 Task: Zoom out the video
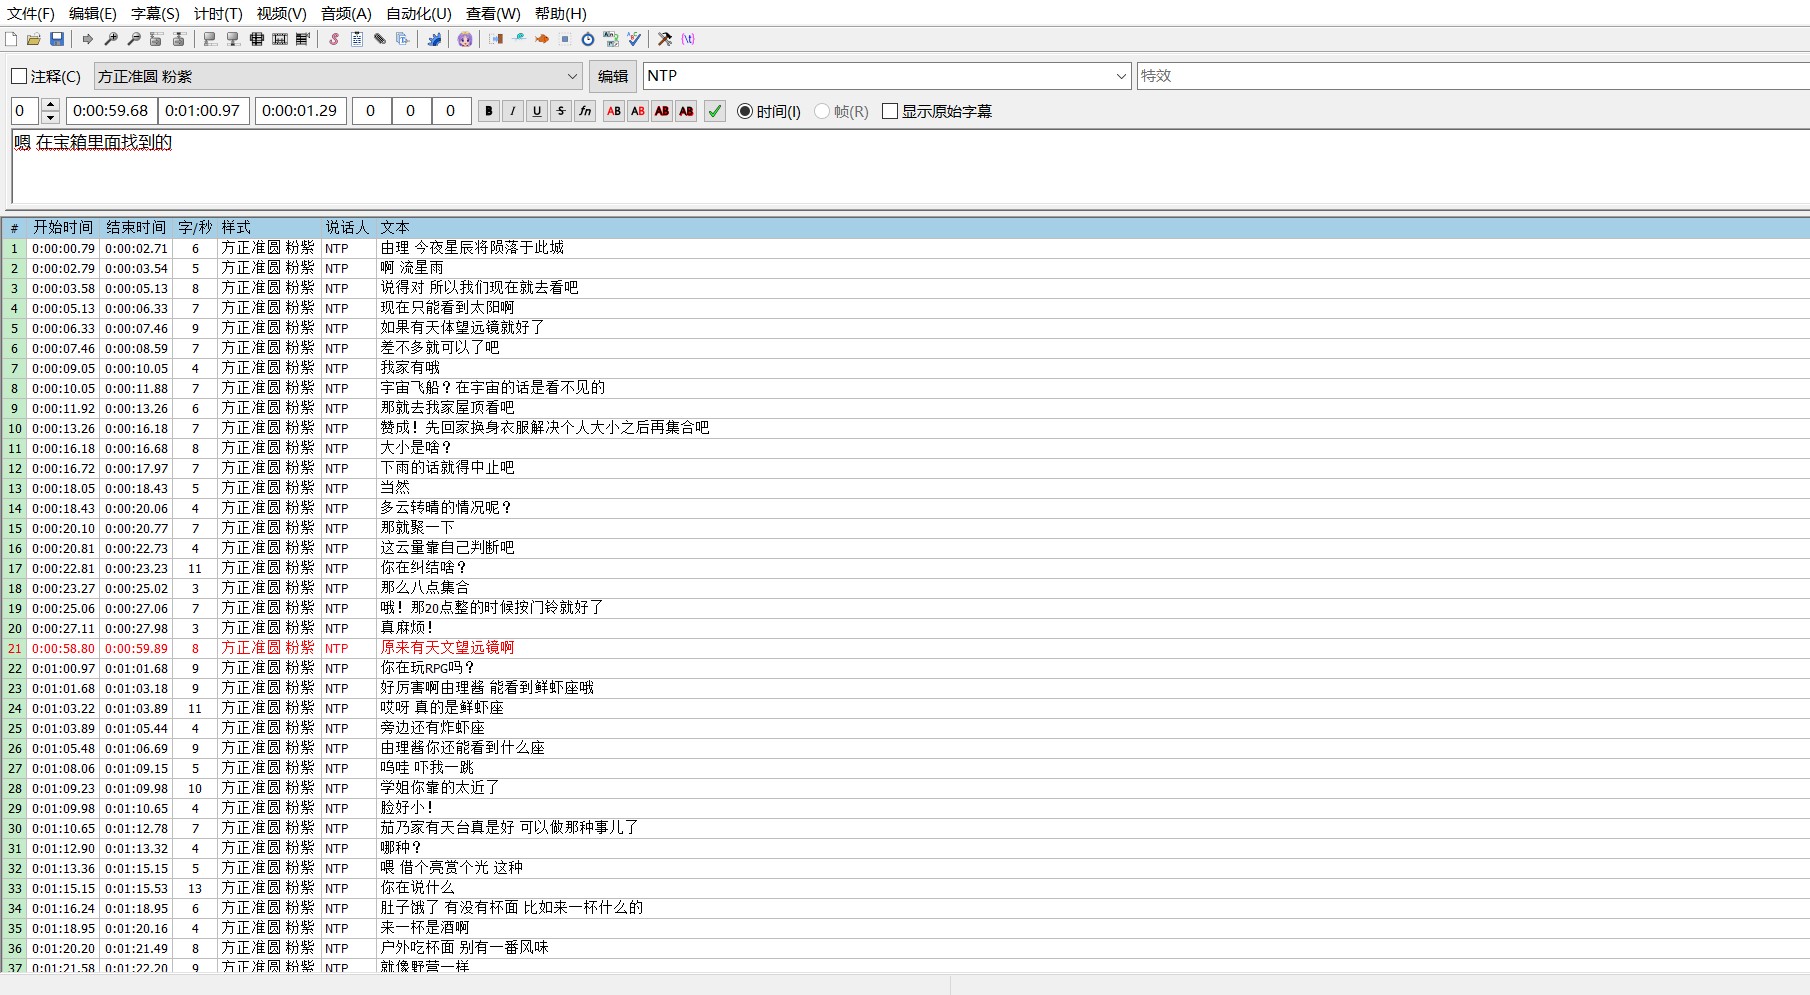134,39
